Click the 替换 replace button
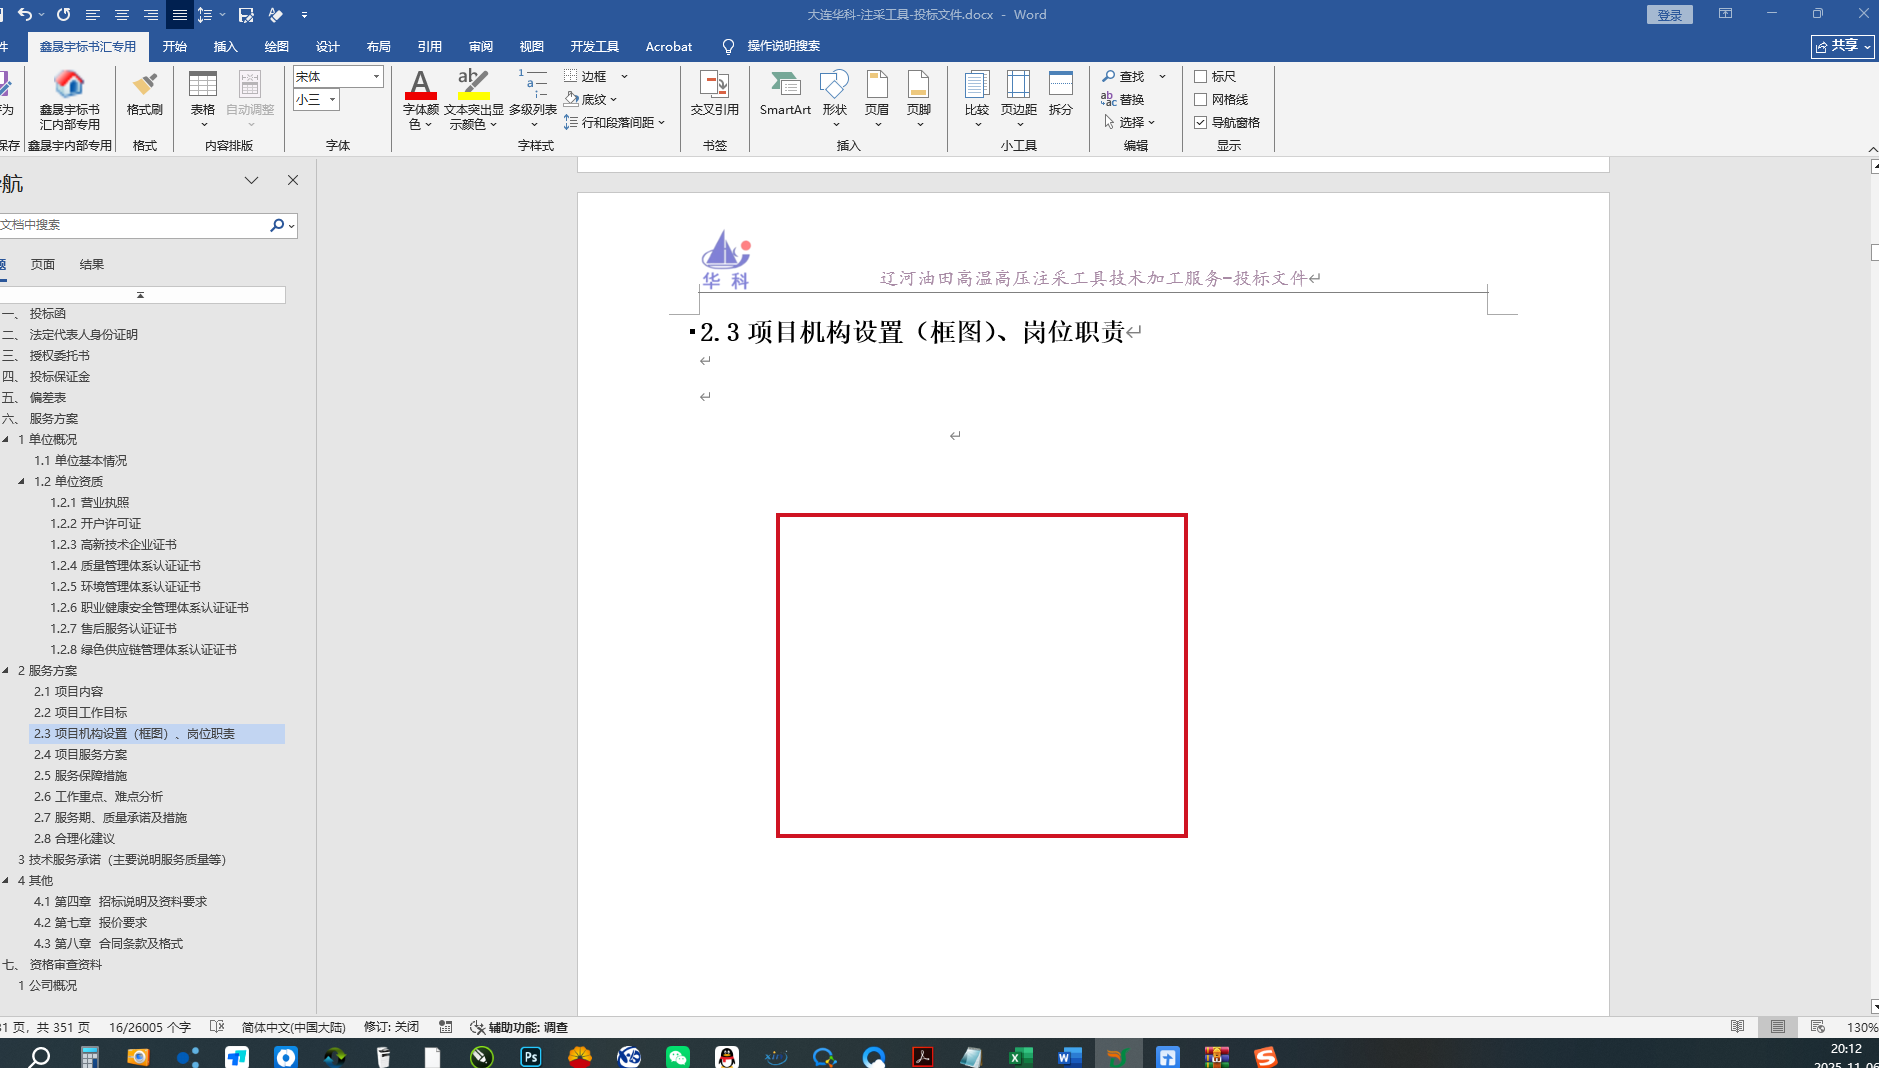 (x=1123, y=100)
